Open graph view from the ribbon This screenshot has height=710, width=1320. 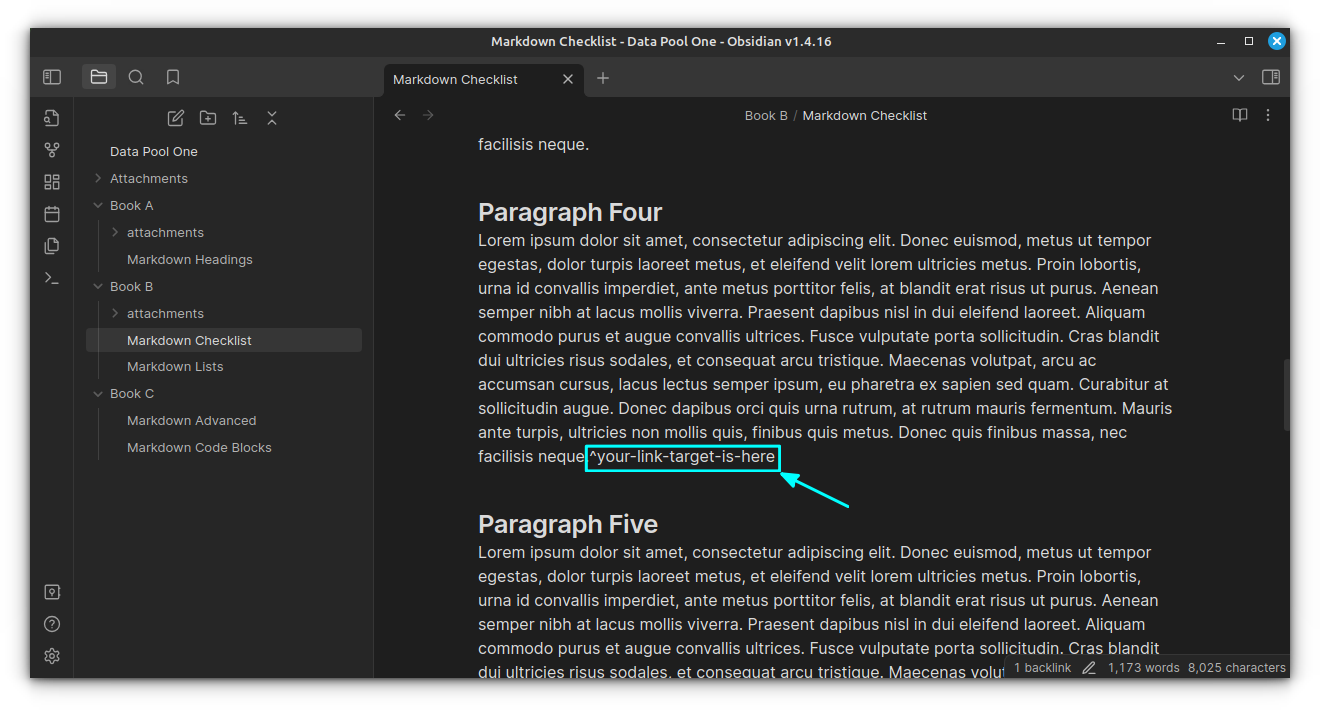pyautogui.click(x=52, y=150)
